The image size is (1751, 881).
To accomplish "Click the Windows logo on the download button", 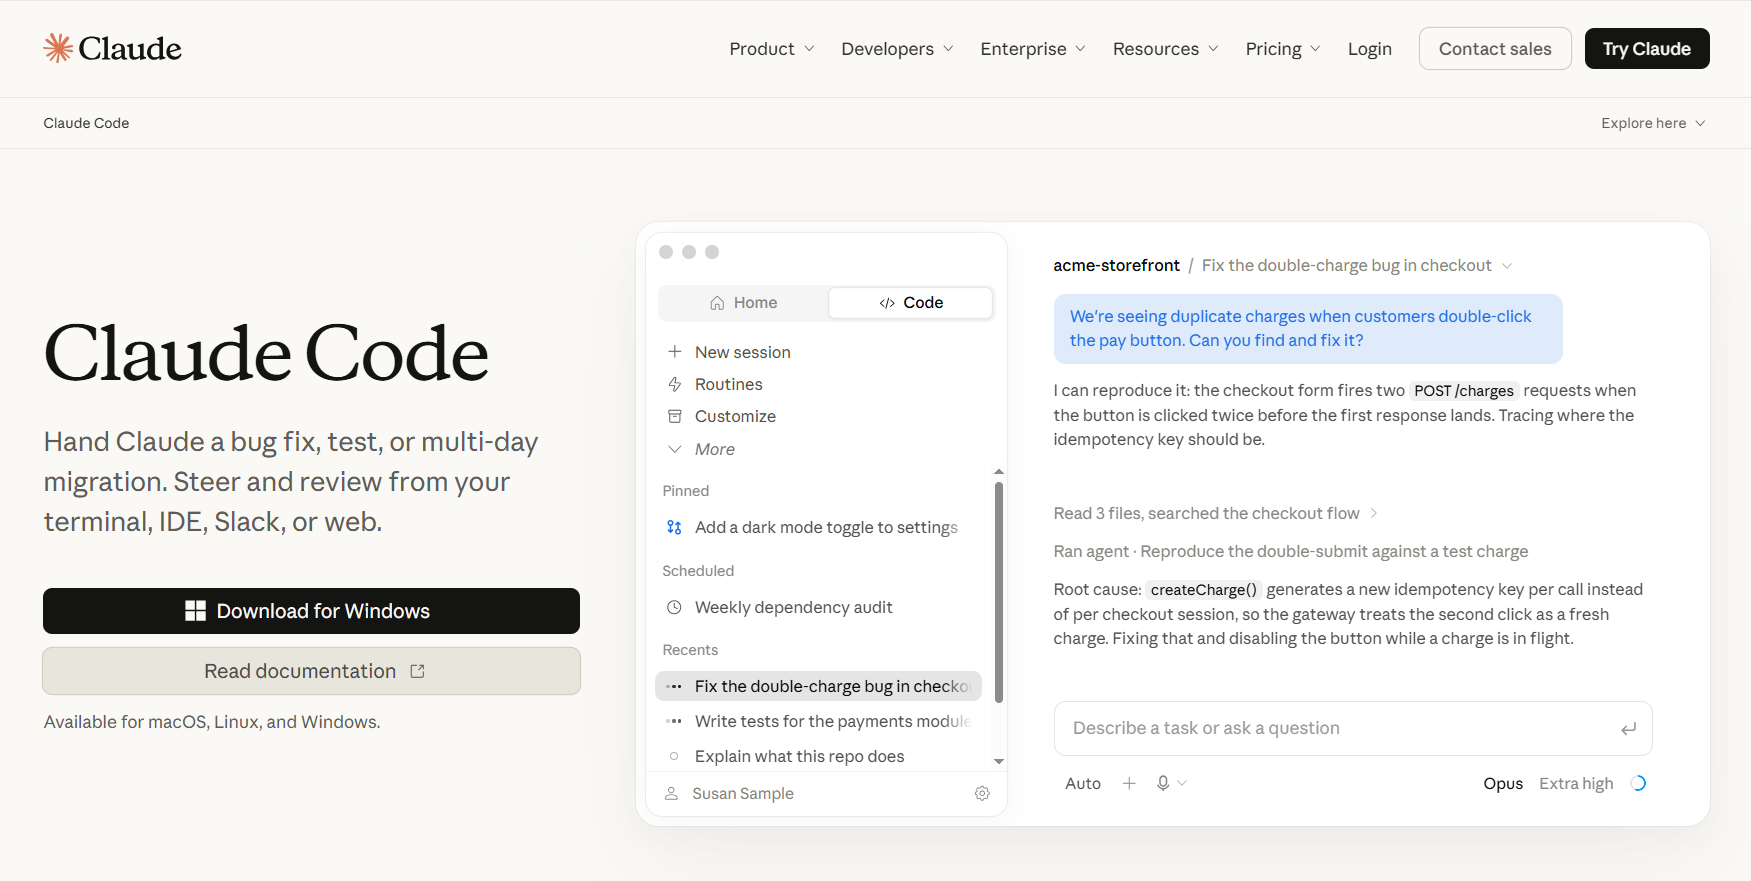I will click(x=196, y=611).
